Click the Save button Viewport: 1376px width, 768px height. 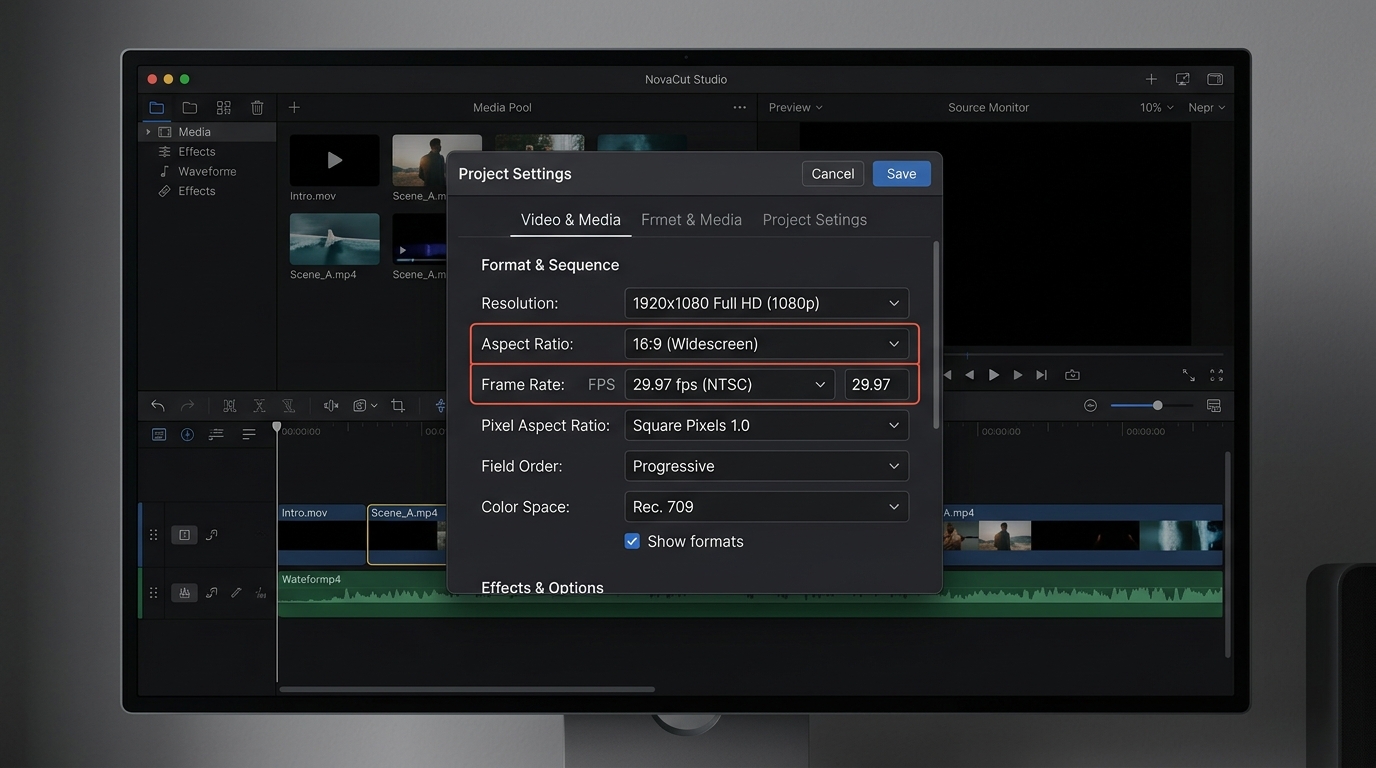[x=901, y=174]
